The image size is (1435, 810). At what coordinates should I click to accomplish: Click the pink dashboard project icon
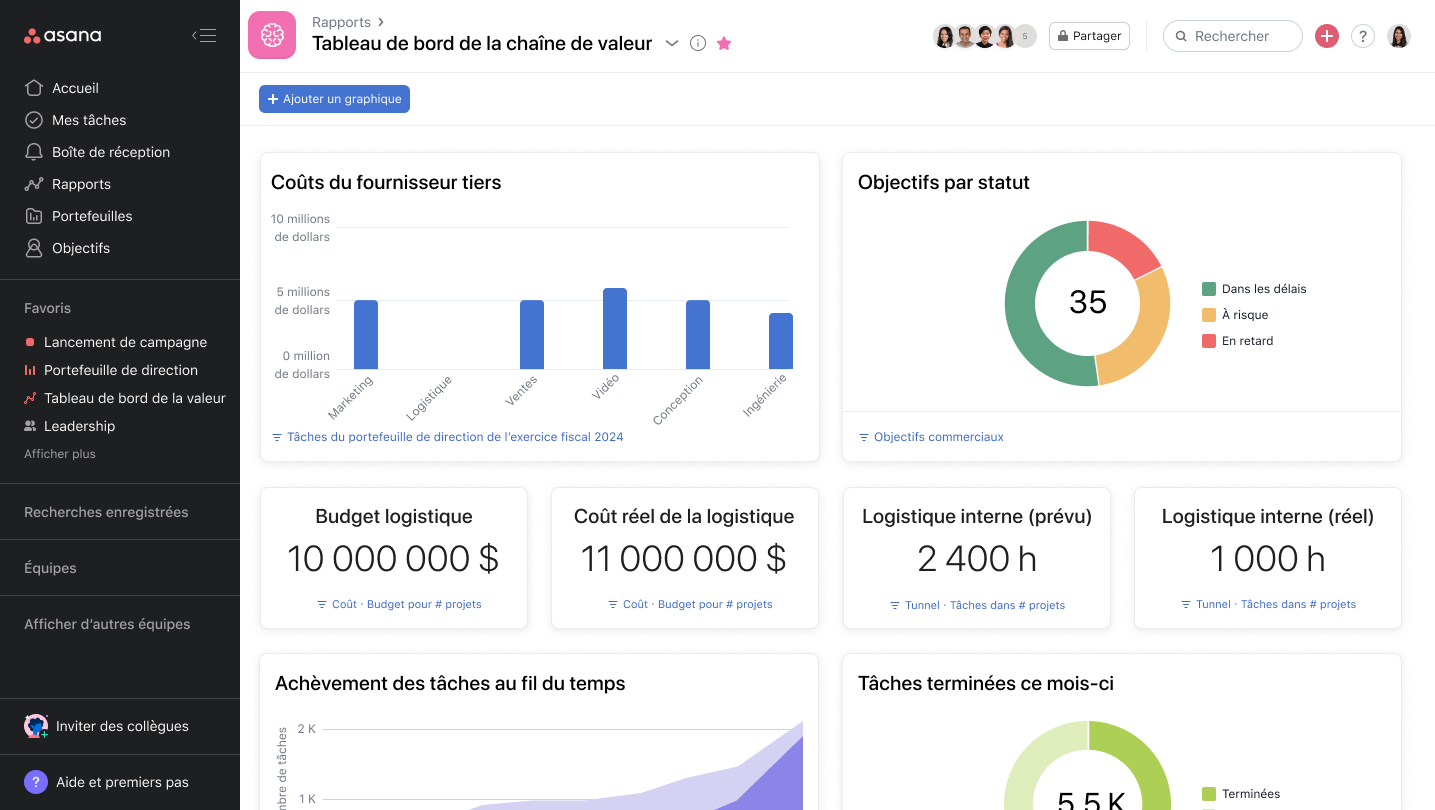pyautogui.click(x=272, y=36)
